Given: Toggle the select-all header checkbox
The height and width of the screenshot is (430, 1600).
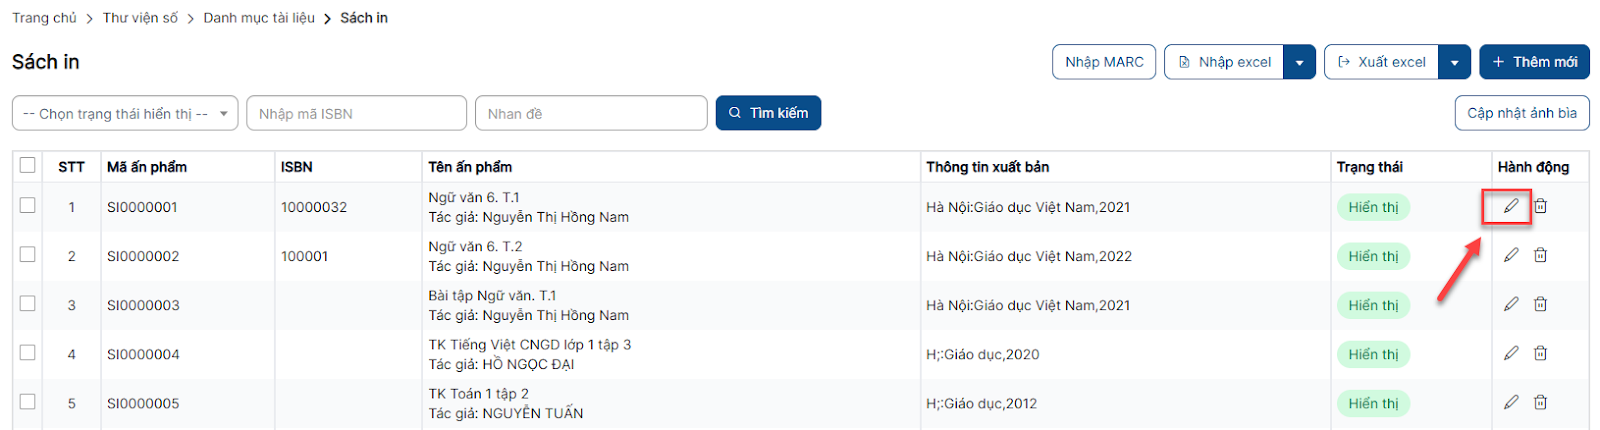Looking at the screenshot, I should click(27, 165).
